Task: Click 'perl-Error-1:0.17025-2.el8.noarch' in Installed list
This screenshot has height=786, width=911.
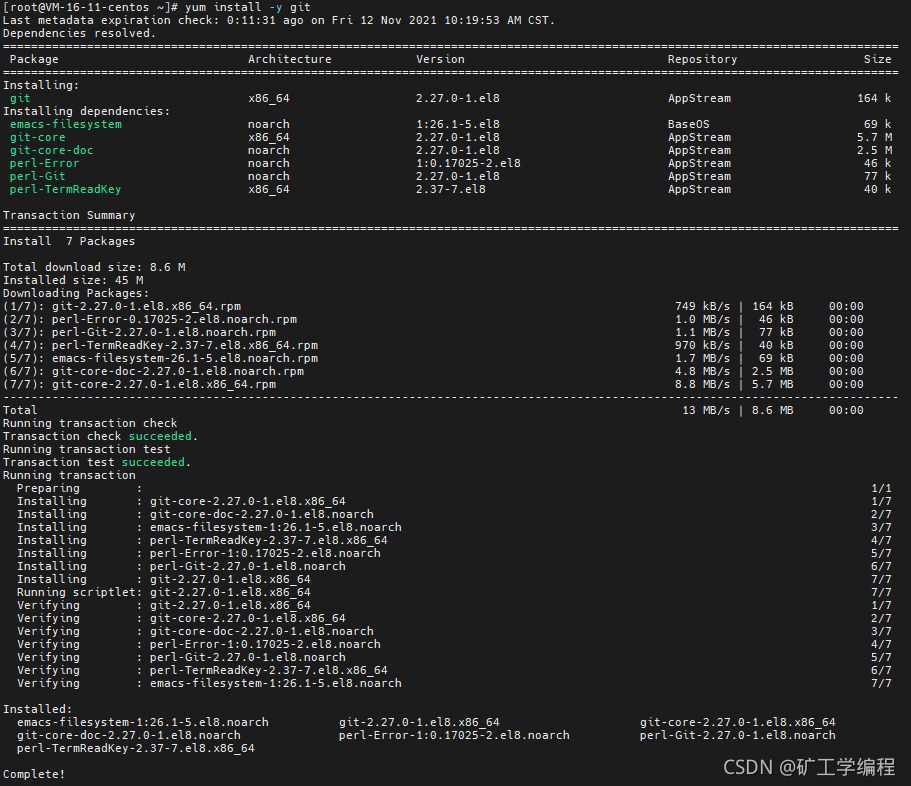Action: tap(454, 735)
